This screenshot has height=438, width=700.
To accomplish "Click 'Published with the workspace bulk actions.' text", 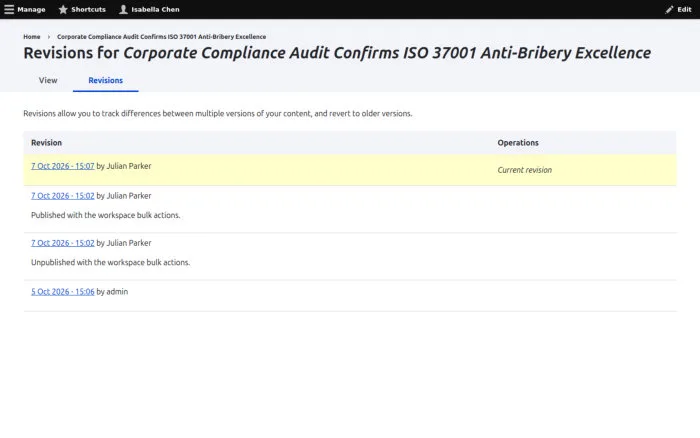I will (105, 215).
